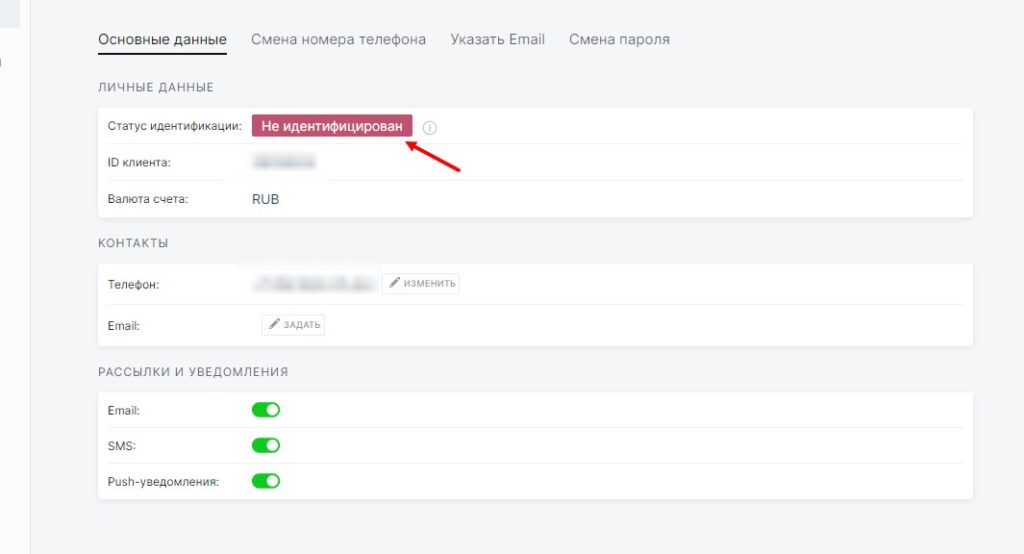Click the Статус идентификации label
This screenshot has height=554, width=1024.
174,125
